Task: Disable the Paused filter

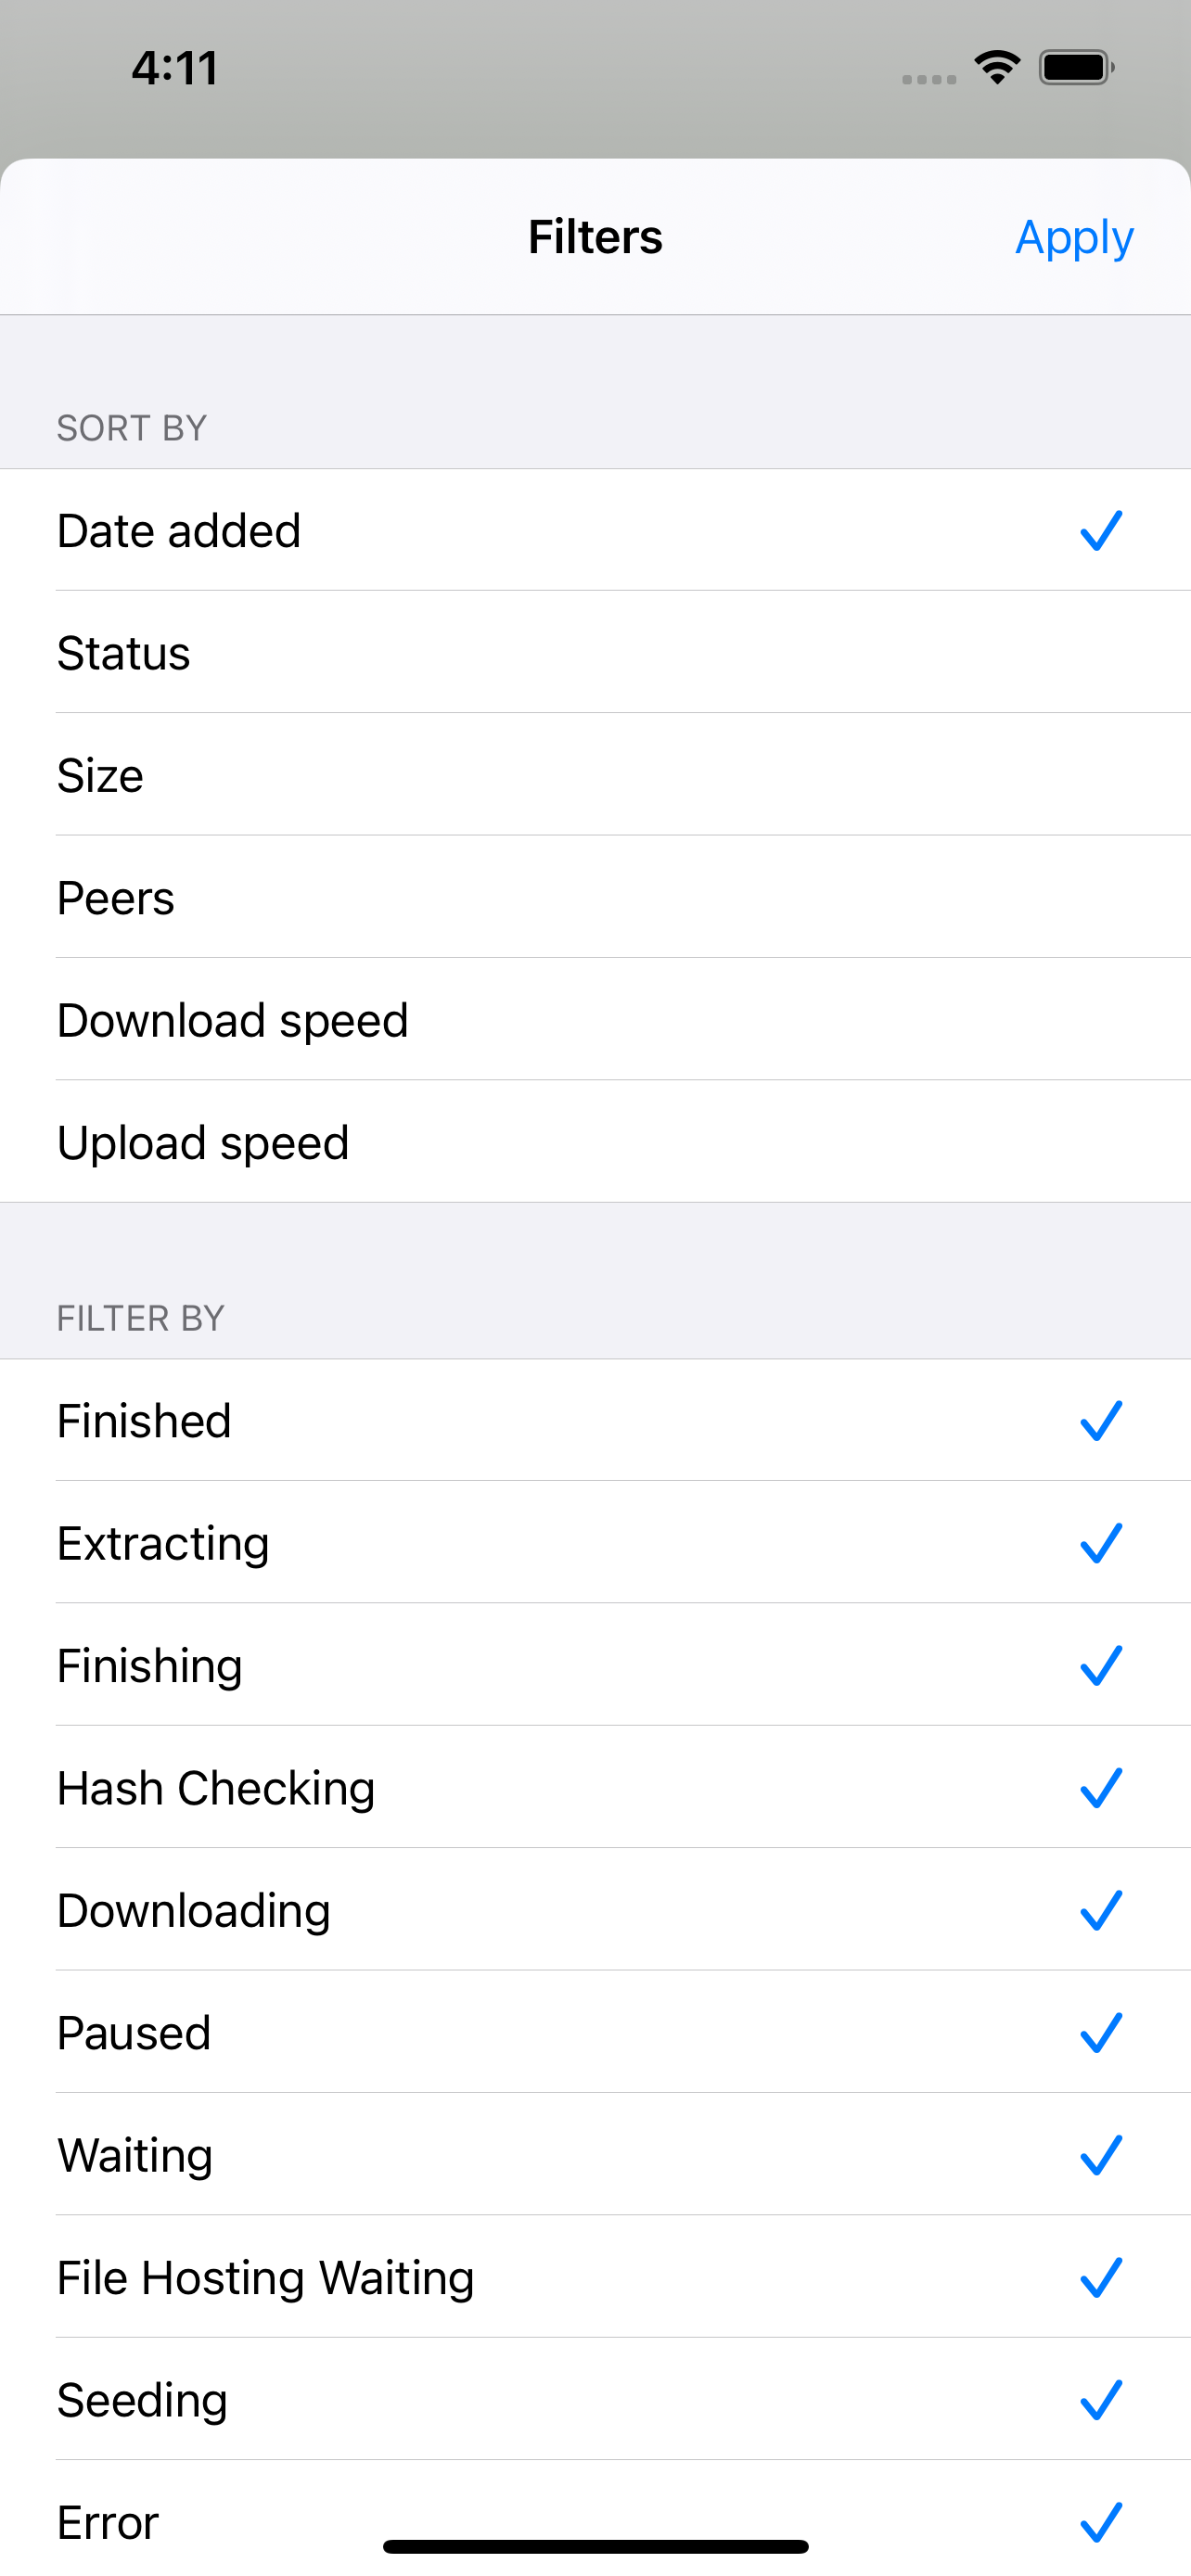Action: coord(595,2032)
